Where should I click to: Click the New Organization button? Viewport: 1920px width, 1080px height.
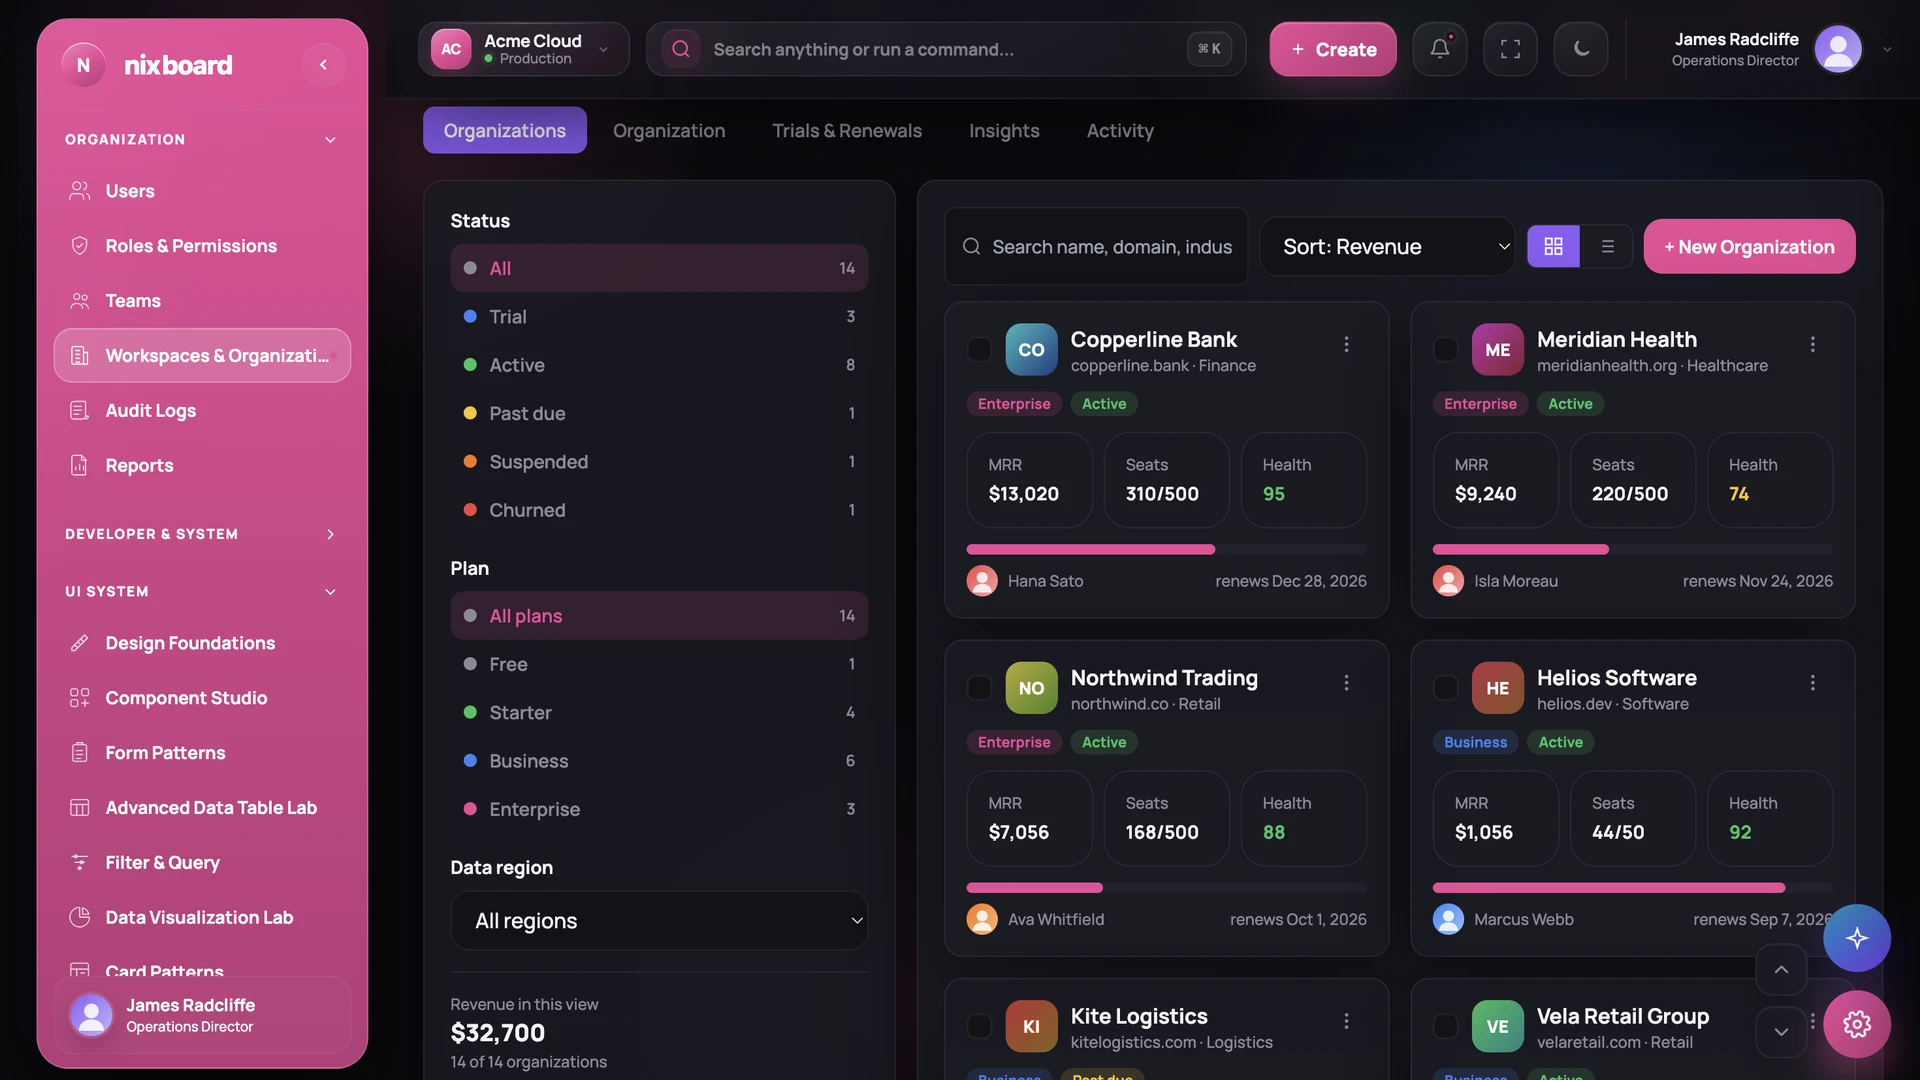[x=1749, y=246]
